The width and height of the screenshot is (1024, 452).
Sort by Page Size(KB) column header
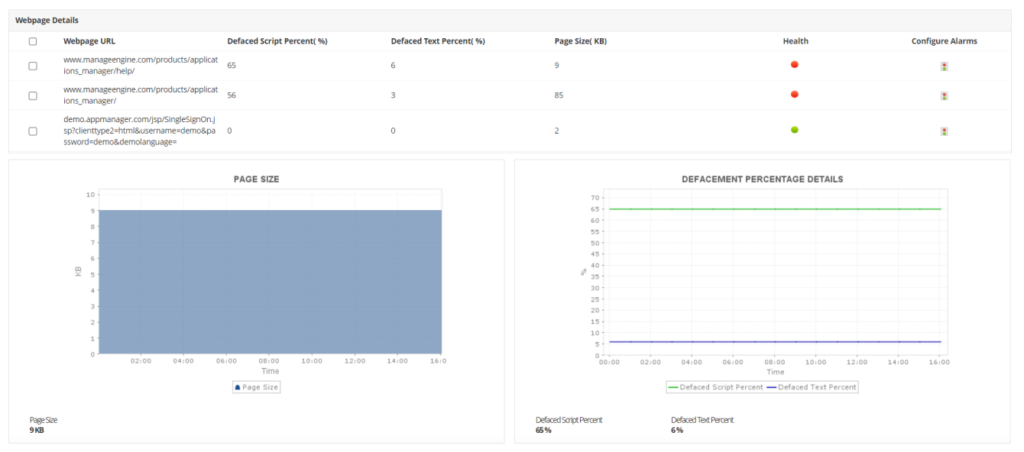(582, 42)
